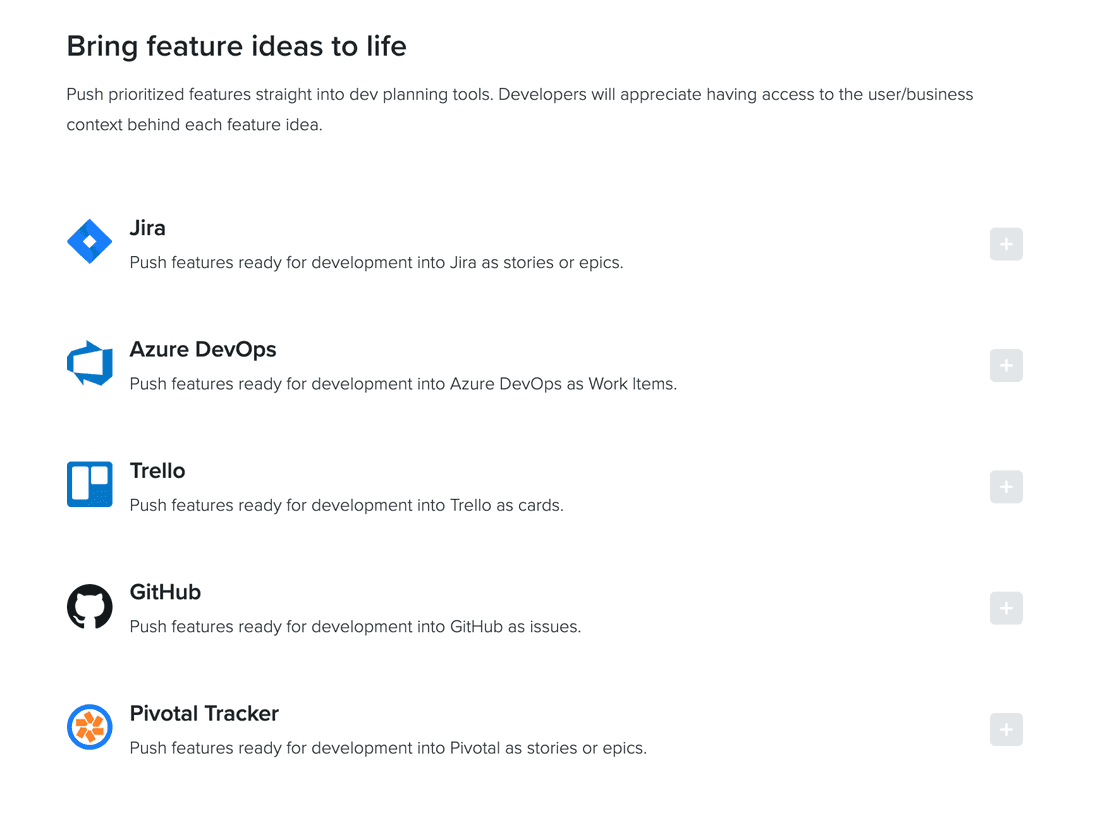This screenshot has width=1100, height=813.
Task: Select the Azure DevOps heading
Action: pyautogui.click(x=203, y=349)
